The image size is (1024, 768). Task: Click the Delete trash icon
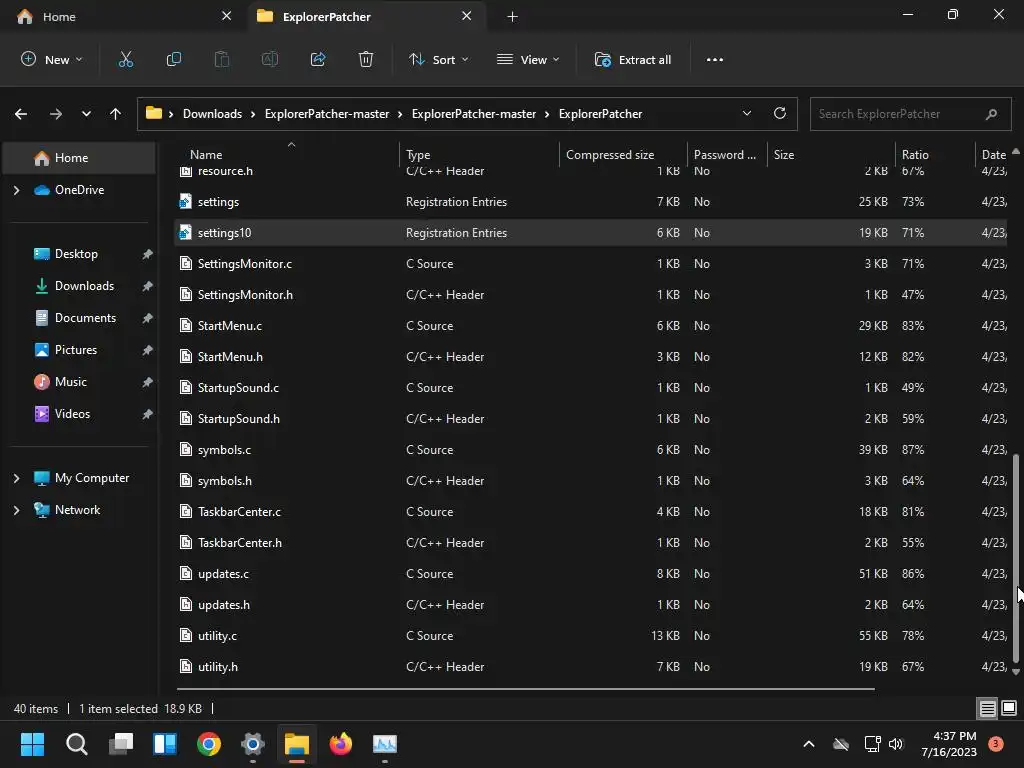(366, 59)
